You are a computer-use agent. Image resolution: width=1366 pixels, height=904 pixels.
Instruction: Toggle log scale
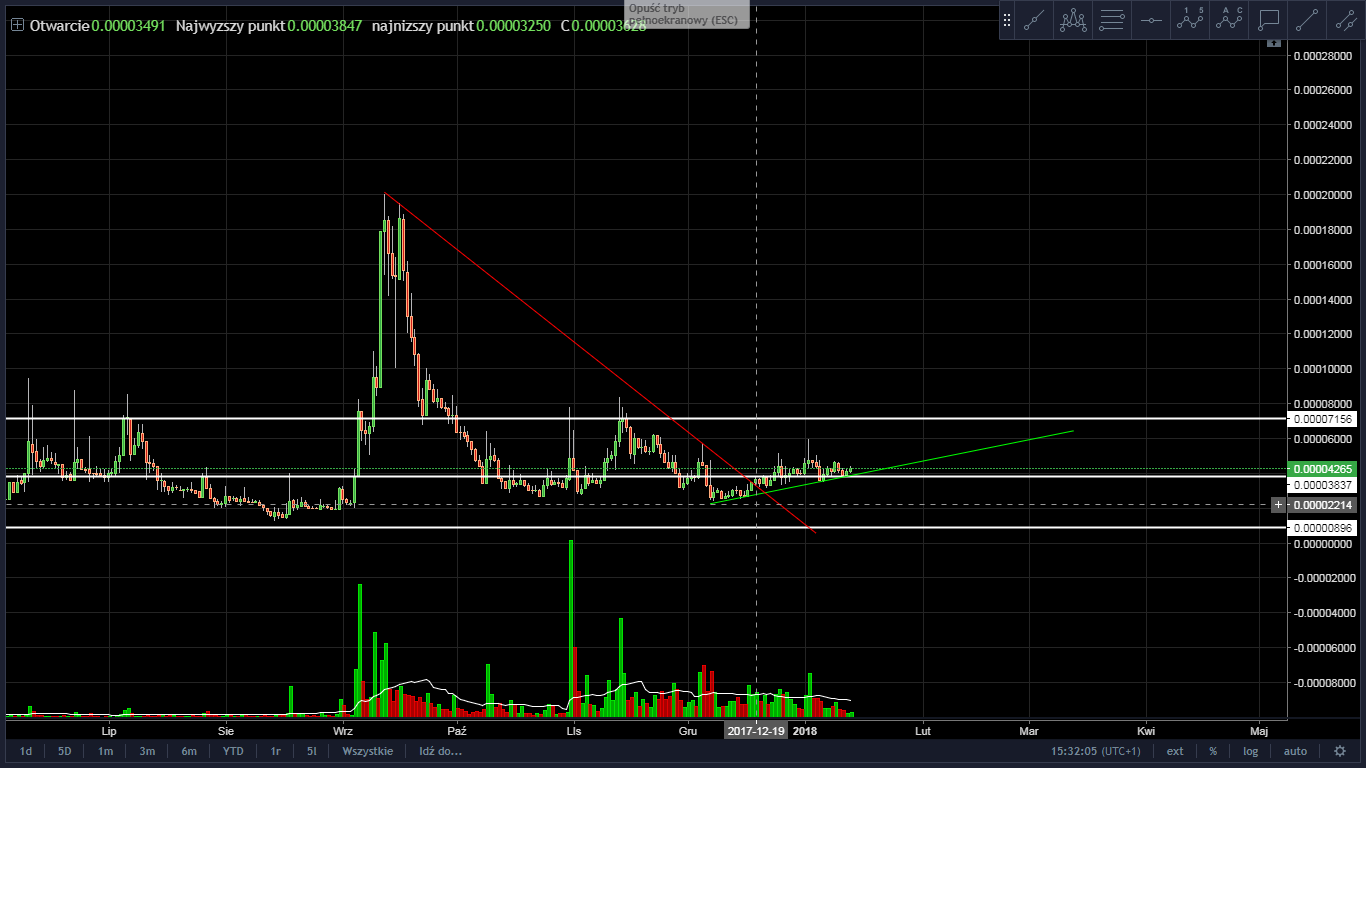pos(1250,751)
